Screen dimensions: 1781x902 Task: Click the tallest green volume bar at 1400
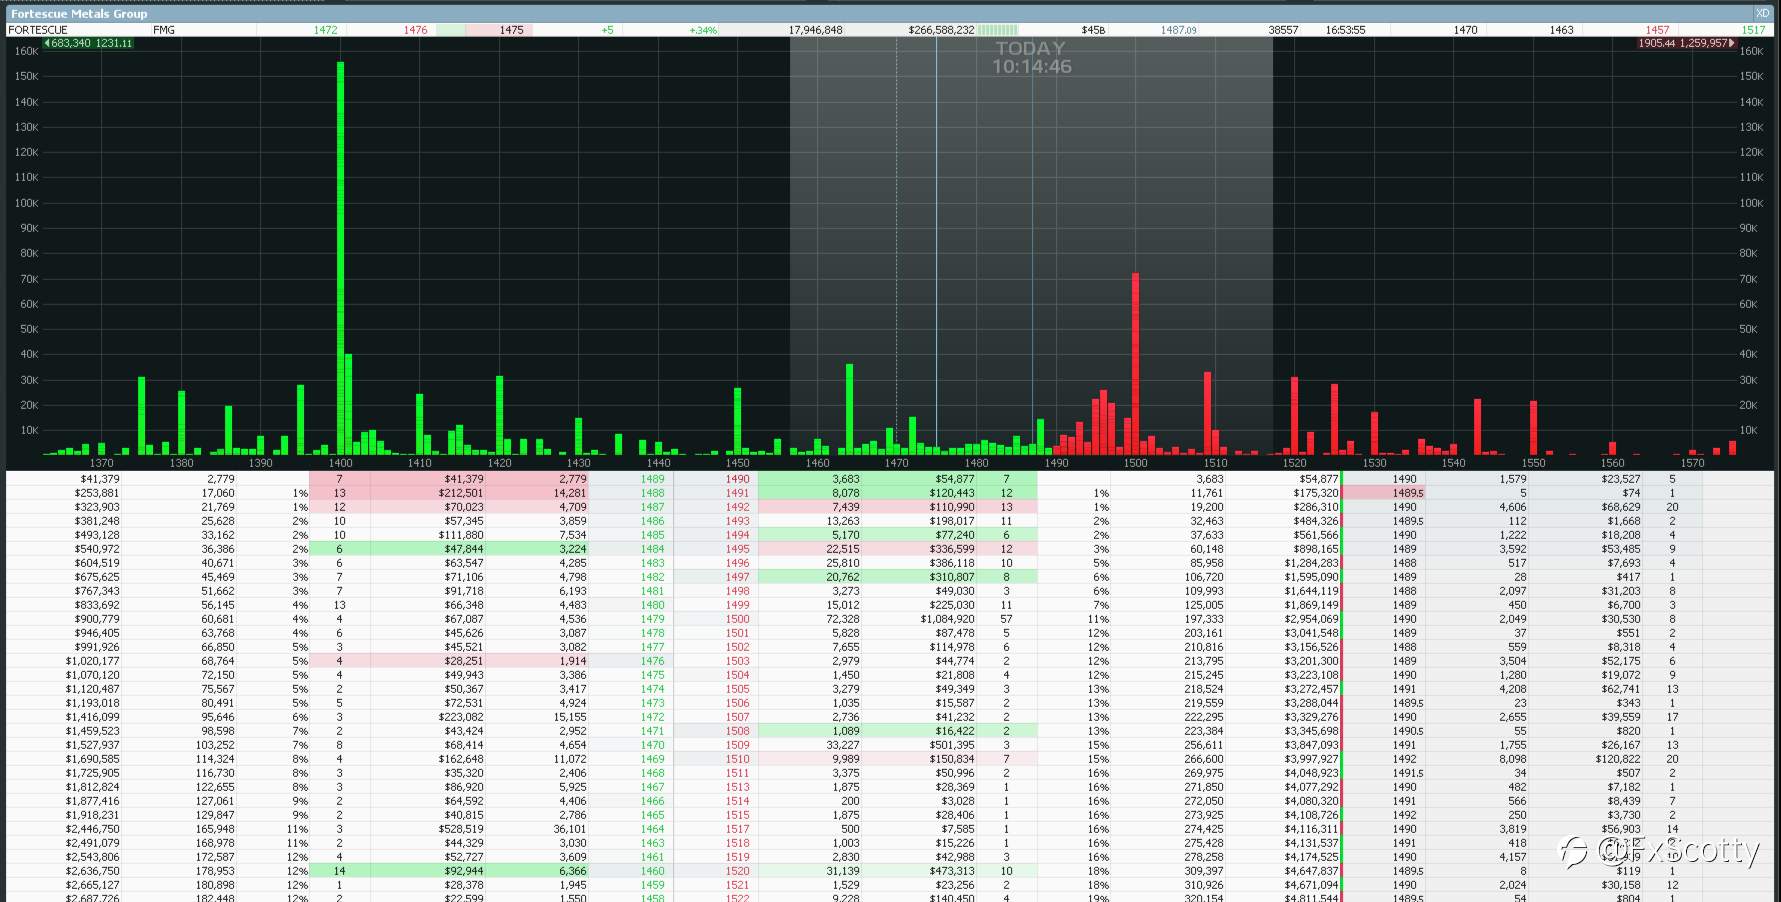click(x=340, y=258)
